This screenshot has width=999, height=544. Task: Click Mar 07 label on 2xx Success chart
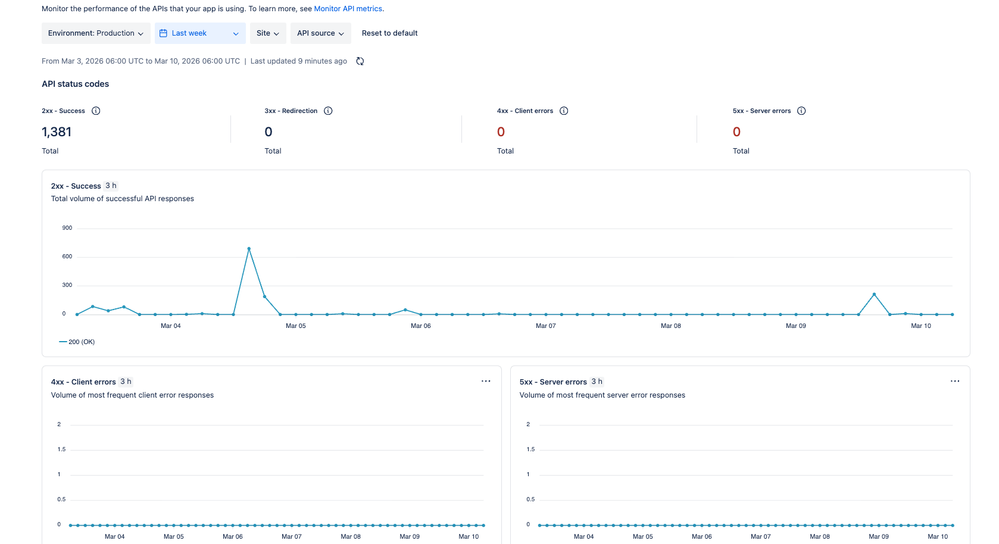coord(545,326)
